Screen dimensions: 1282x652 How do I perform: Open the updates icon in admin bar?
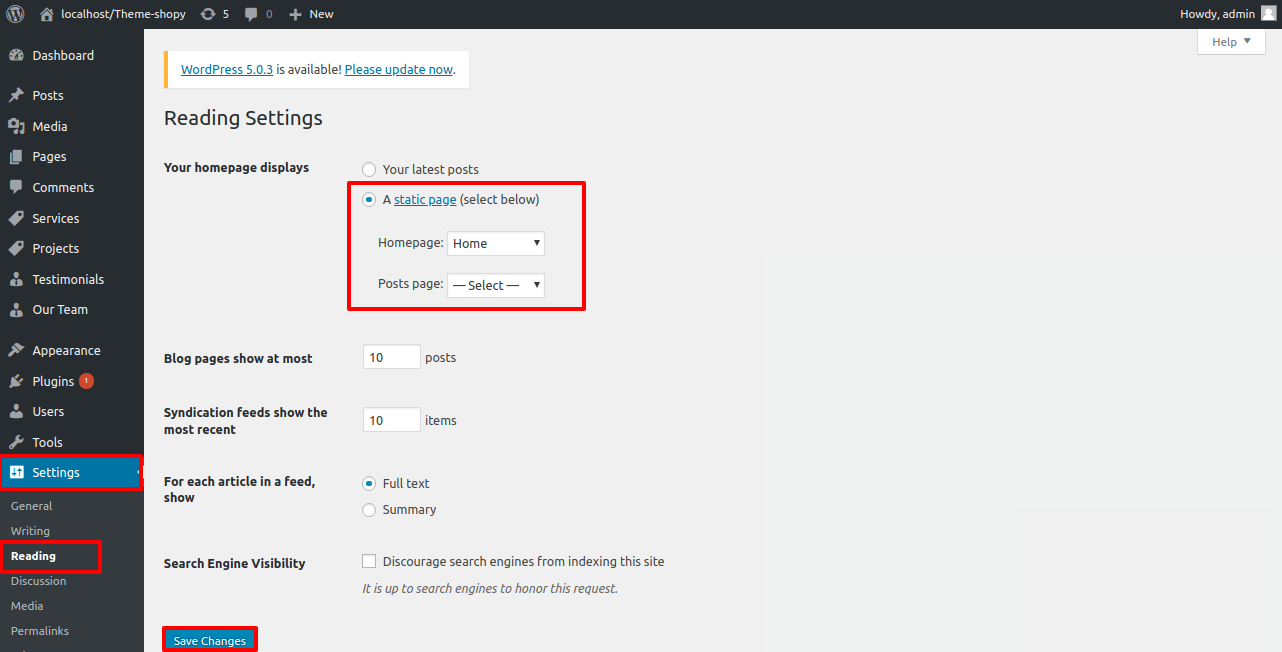207,14
